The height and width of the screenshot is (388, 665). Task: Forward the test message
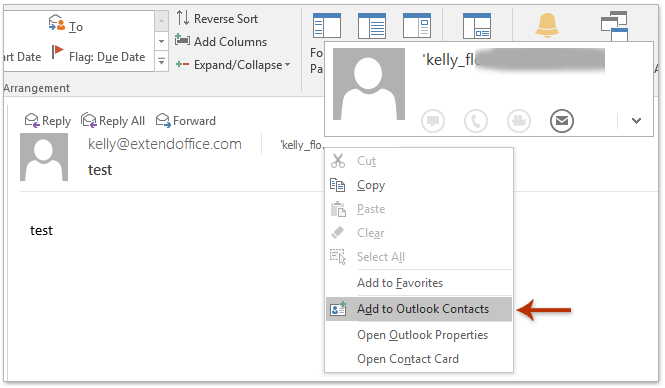point(186,121)
